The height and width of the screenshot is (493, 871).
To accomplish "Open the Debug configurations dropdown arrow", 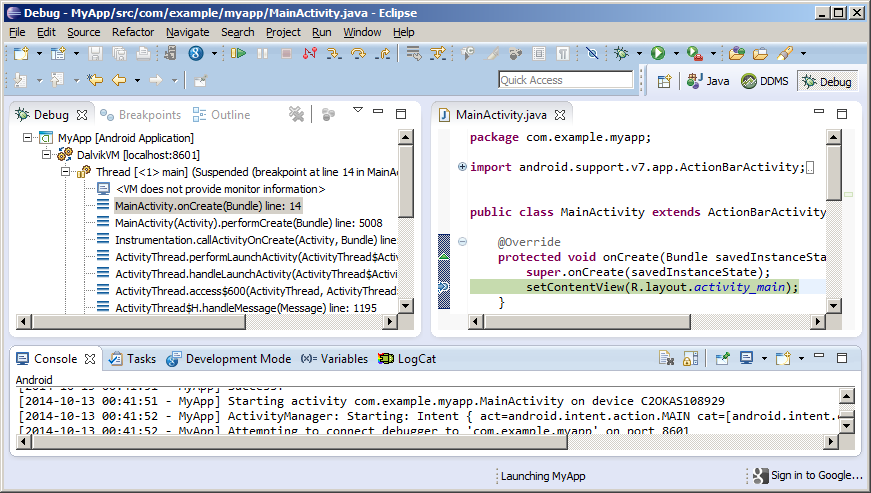I will (x=639, y=54).
